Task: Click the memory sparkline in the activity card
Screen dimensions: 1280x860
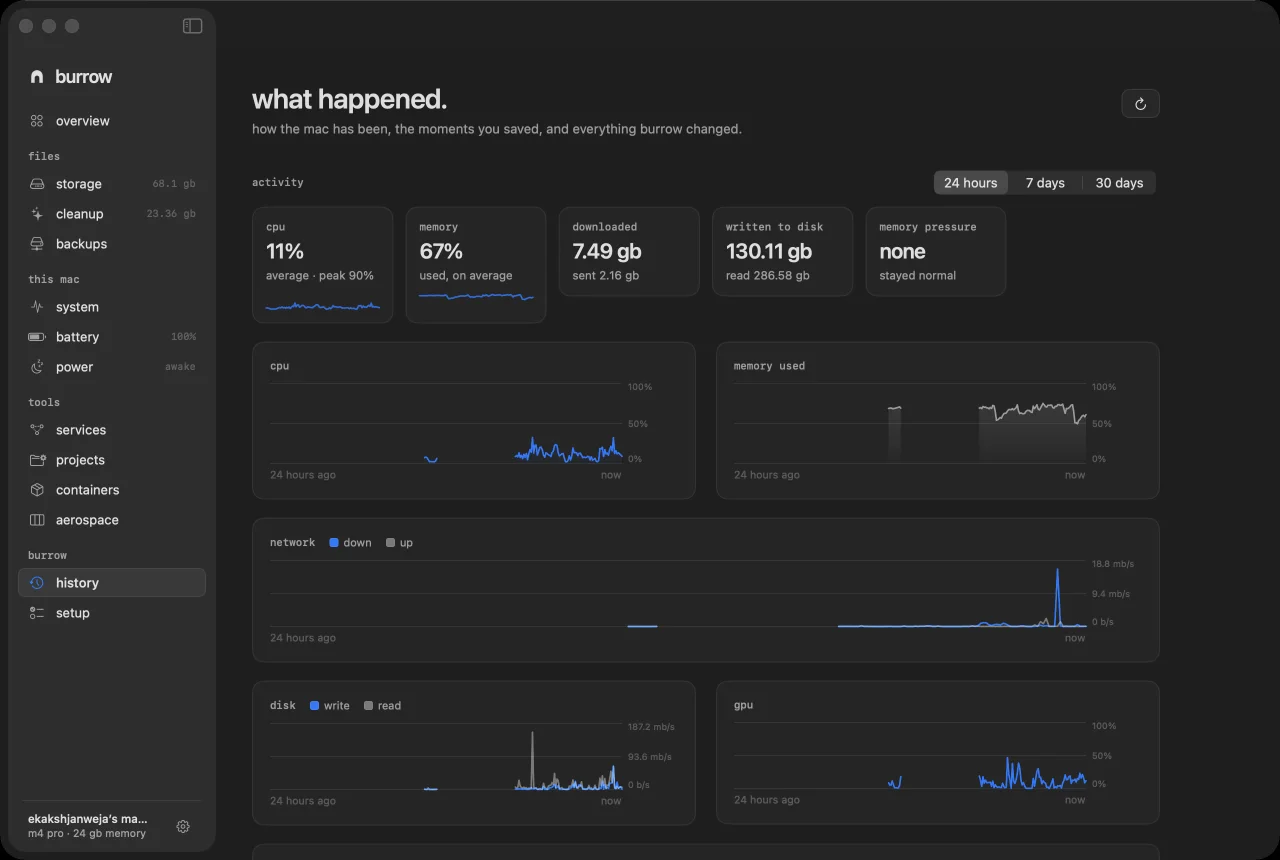Action: click(x=476, y=297)
